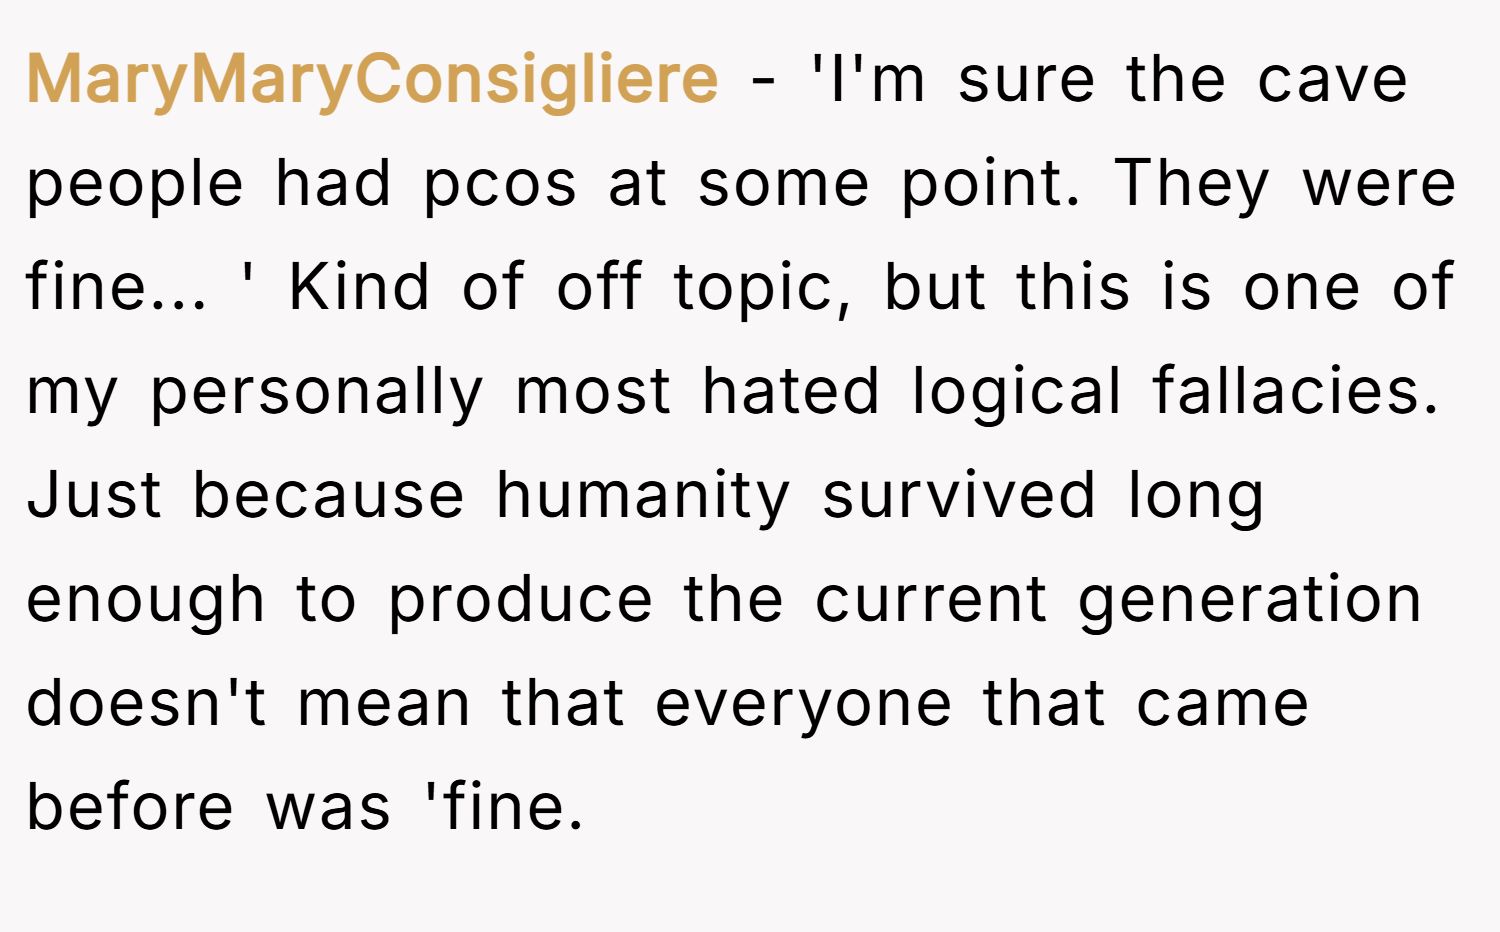Click the word "generation" in the comment
The width and height of the screenshot is (1500, 932).
(1249, 600)
